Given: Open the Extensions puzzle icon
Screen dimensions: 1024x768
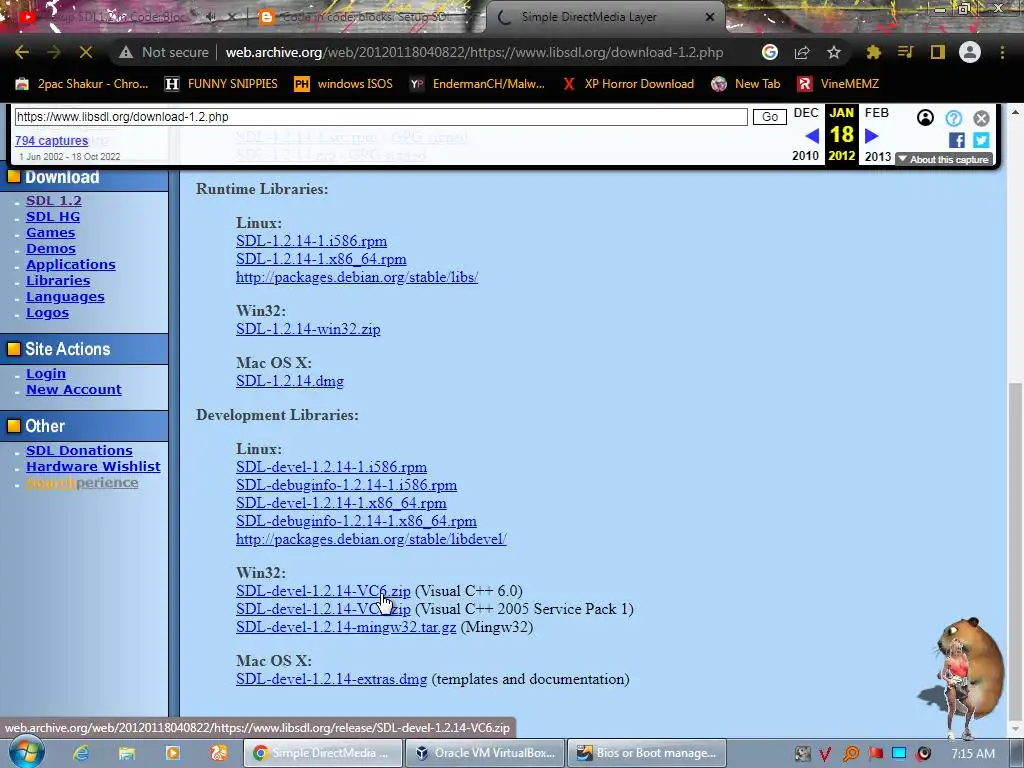Looking at the screenshot, I should point(874,52).
